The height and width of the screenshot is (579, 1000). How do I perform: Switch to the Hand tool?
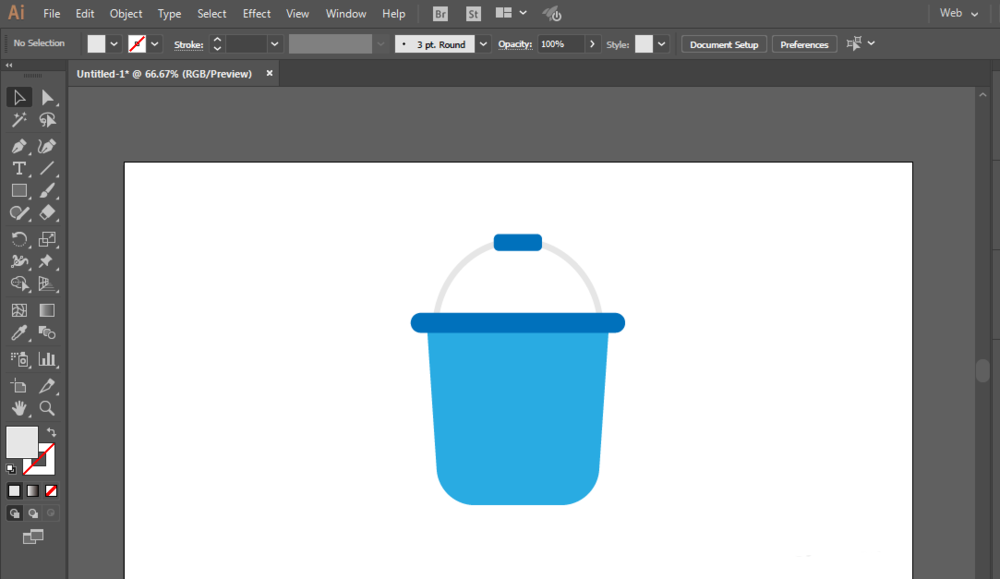point(19,408)
